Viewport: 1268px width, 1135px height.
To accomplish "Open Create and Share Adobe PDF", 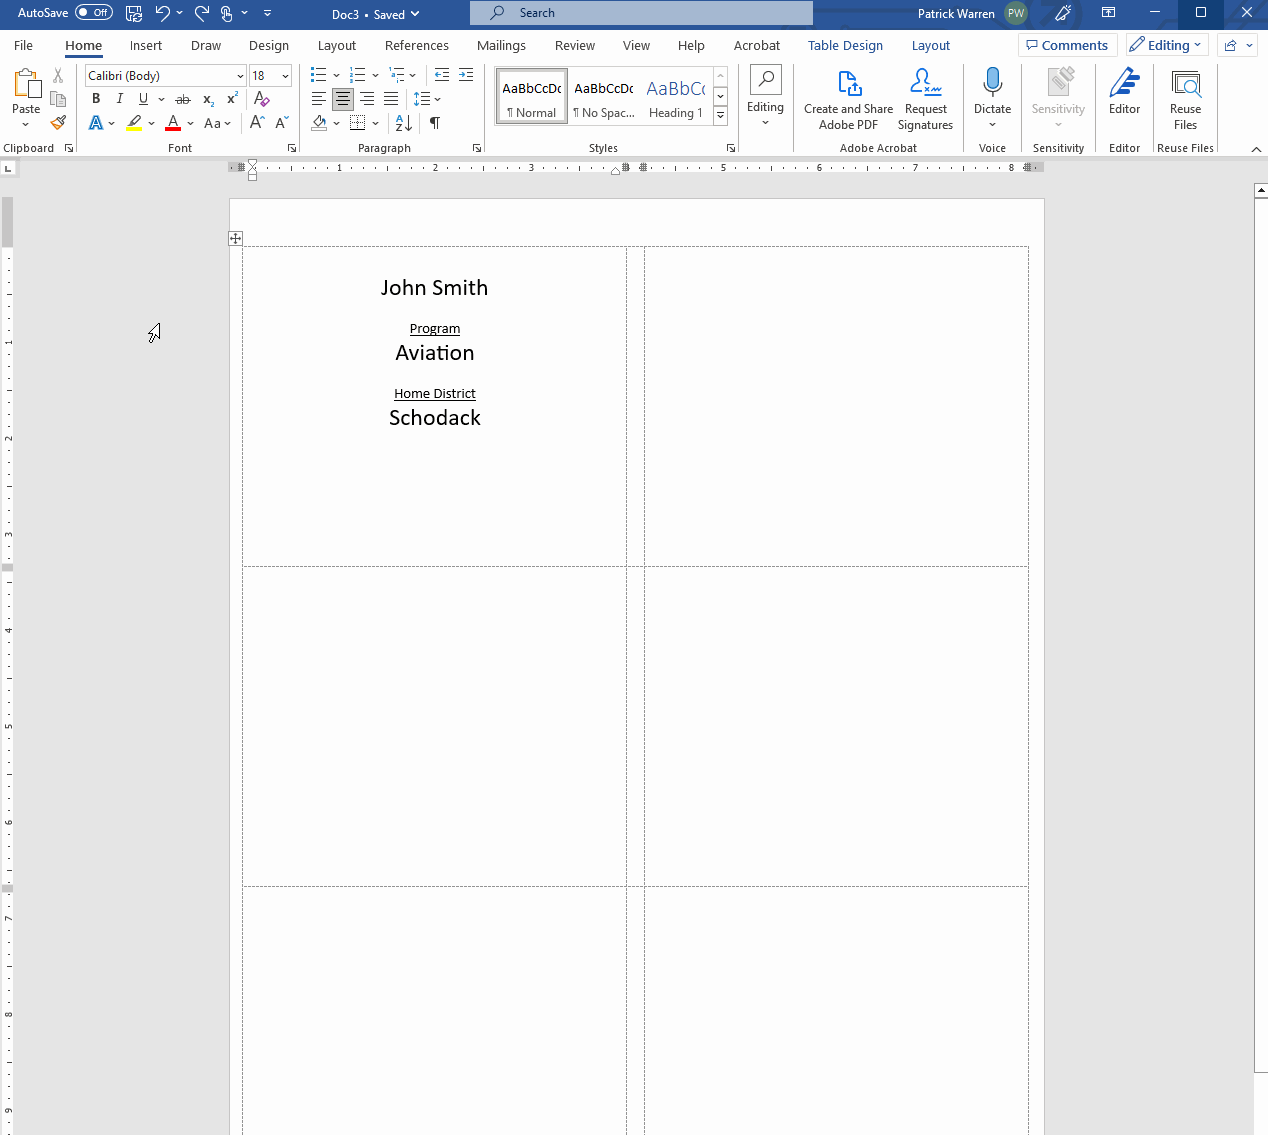I will 848,98.
